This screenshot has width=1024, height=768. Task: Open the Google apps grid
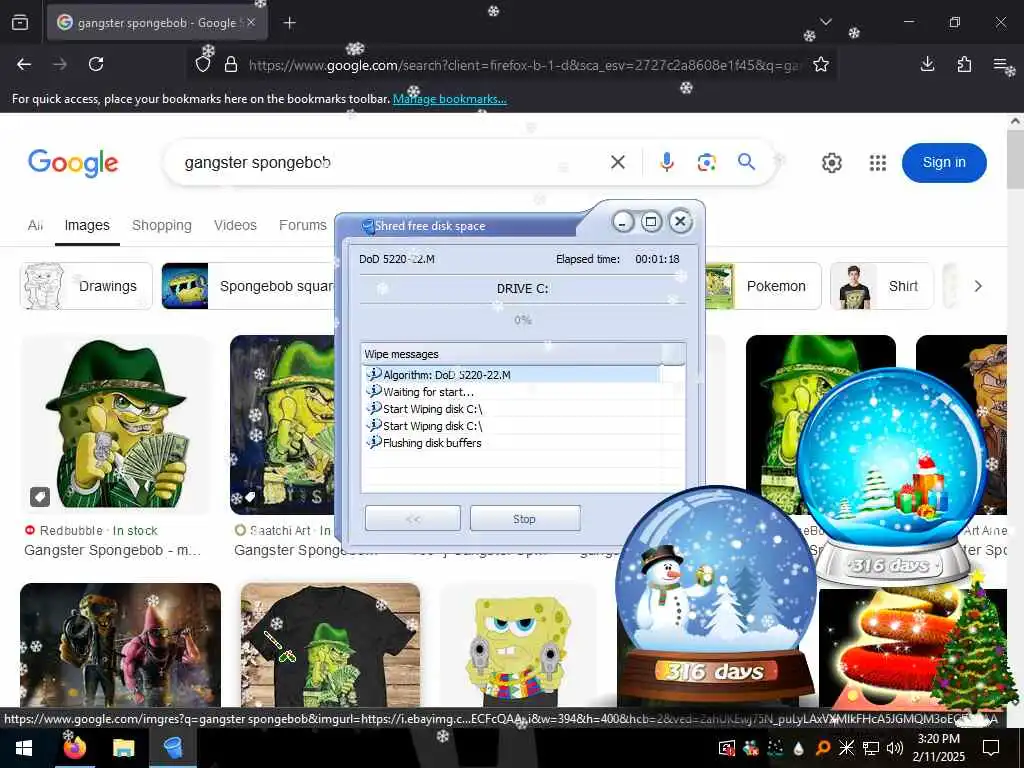coord(878,163)
